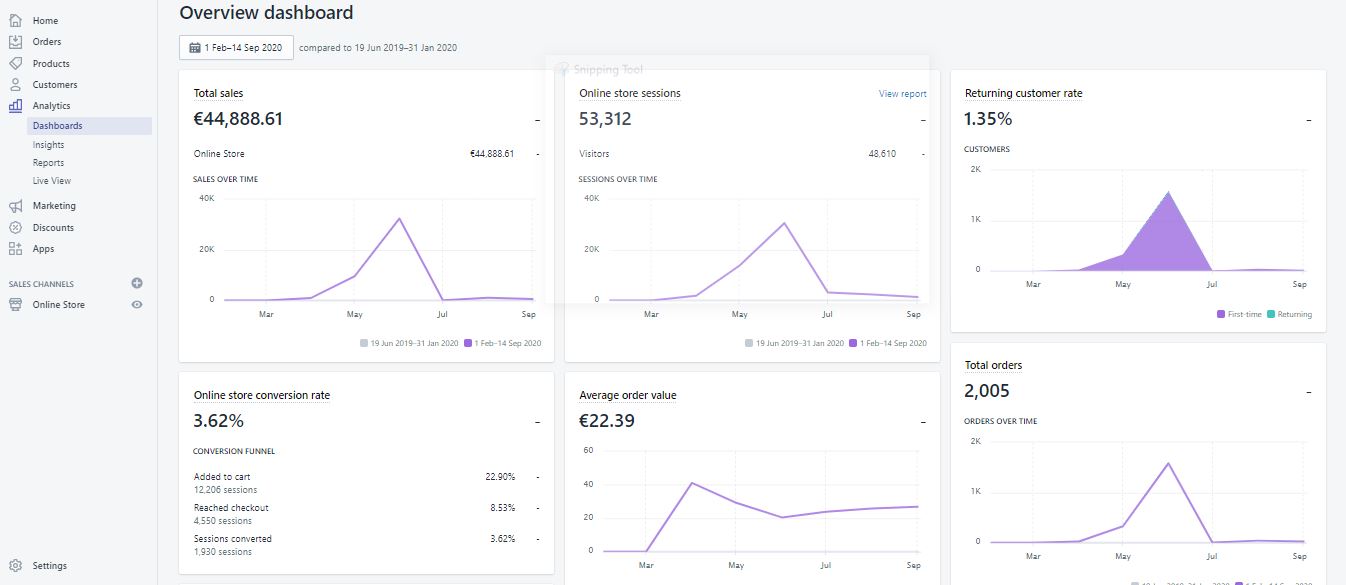Click the Total sales card title
Screen dimensions: 1346x585
point(218,93)
